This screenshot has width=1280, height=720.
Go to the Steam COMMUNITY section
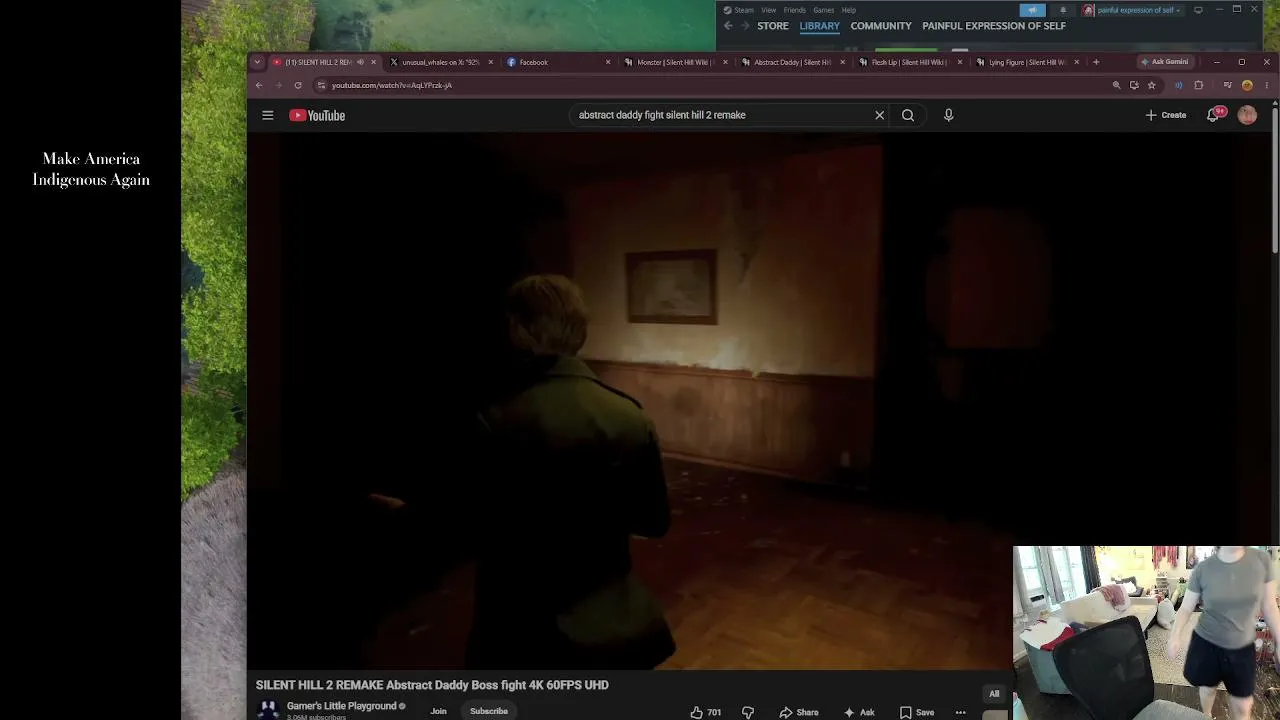click(x=881, y=26)
